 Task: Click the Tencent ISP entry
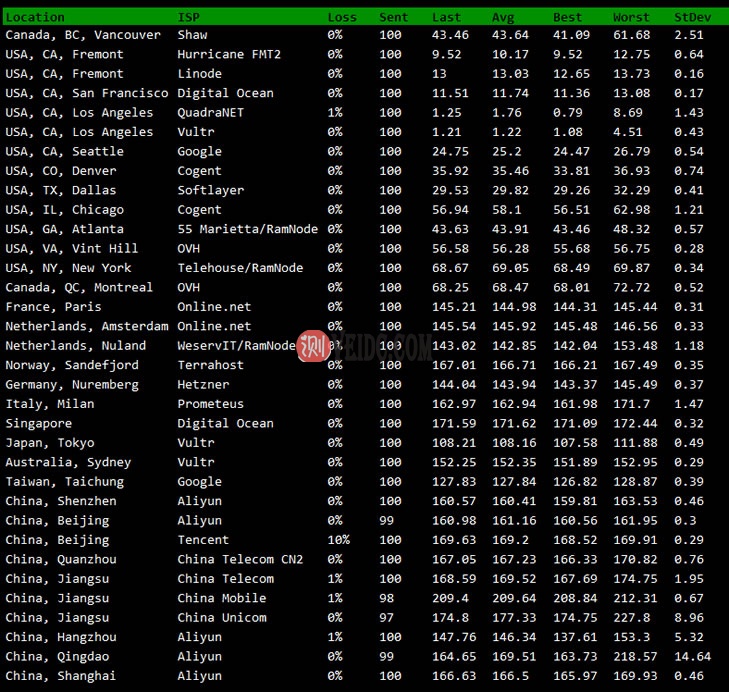(203, 540)
